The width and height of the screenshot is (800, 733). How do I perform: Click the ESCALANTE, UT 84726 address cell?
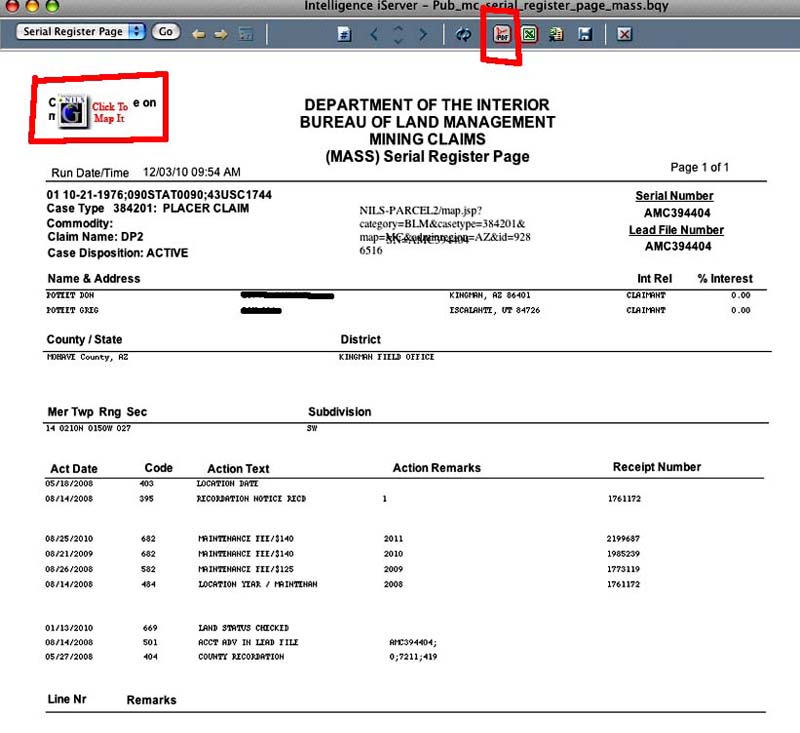pyautogui.click(x=494, y=310)
